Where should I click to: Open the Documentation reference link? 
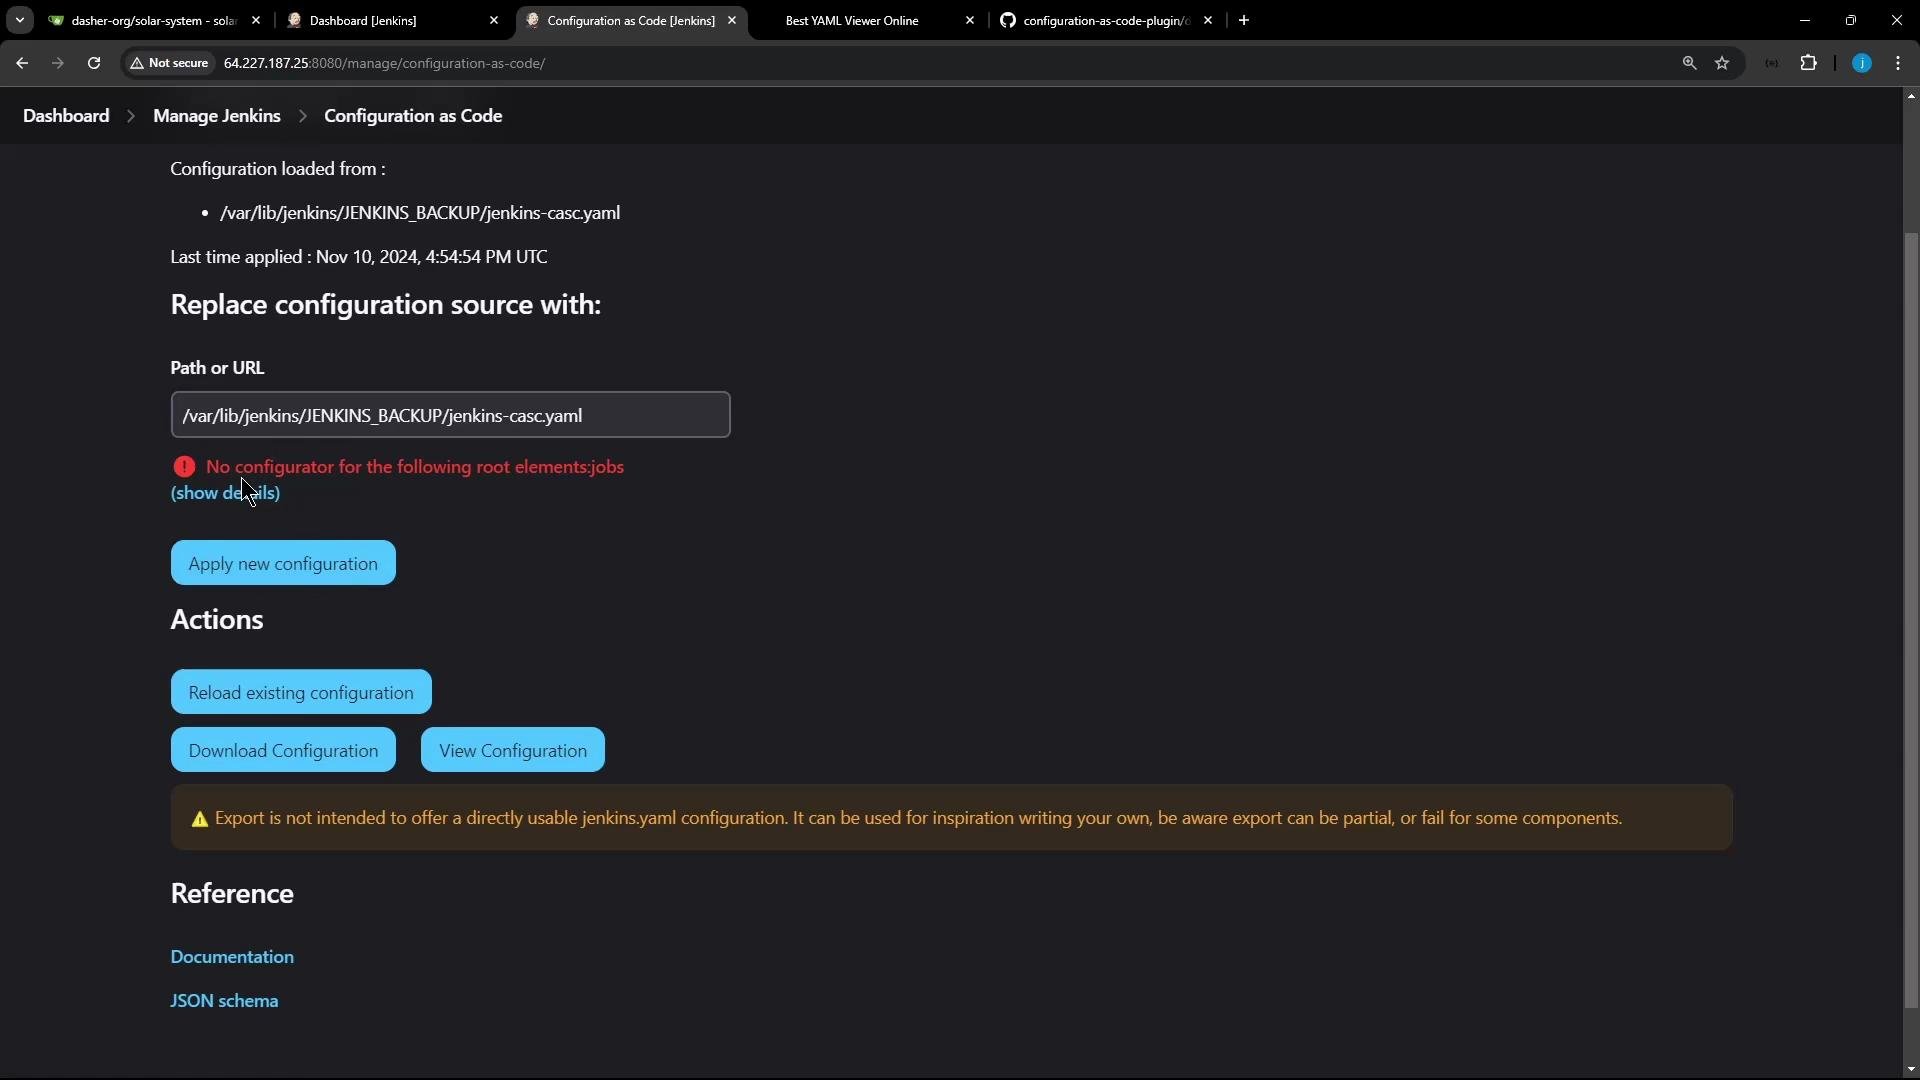(232, 957)
